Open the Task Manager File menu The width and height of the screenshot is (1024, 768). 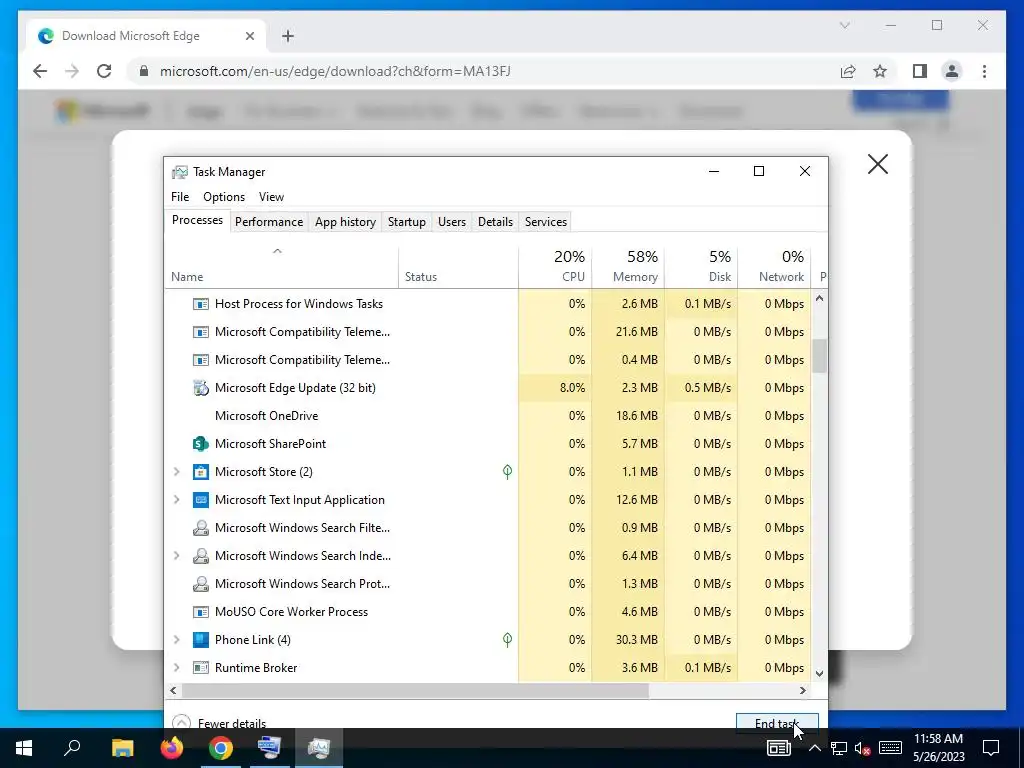pos(180,197)
